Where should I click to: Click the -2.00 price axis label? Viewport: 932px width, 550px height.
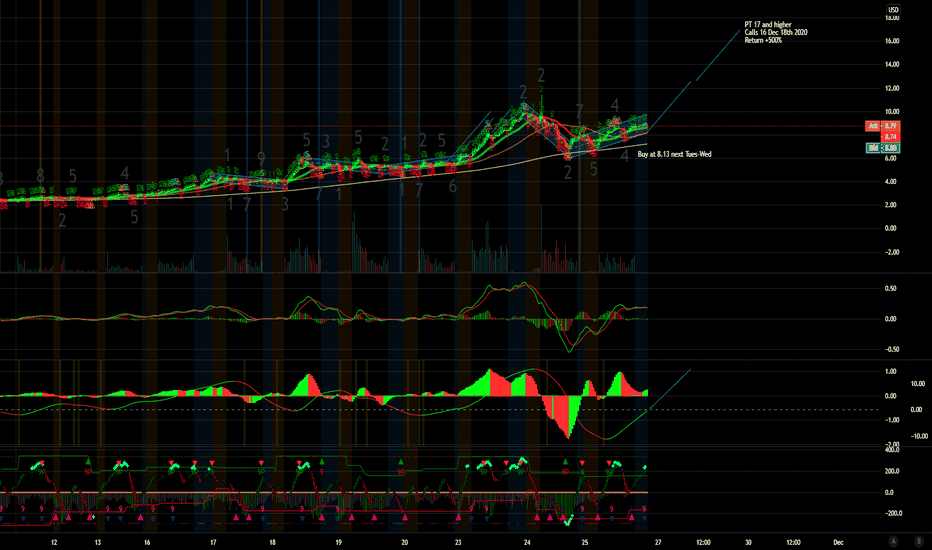click(892, 252)
